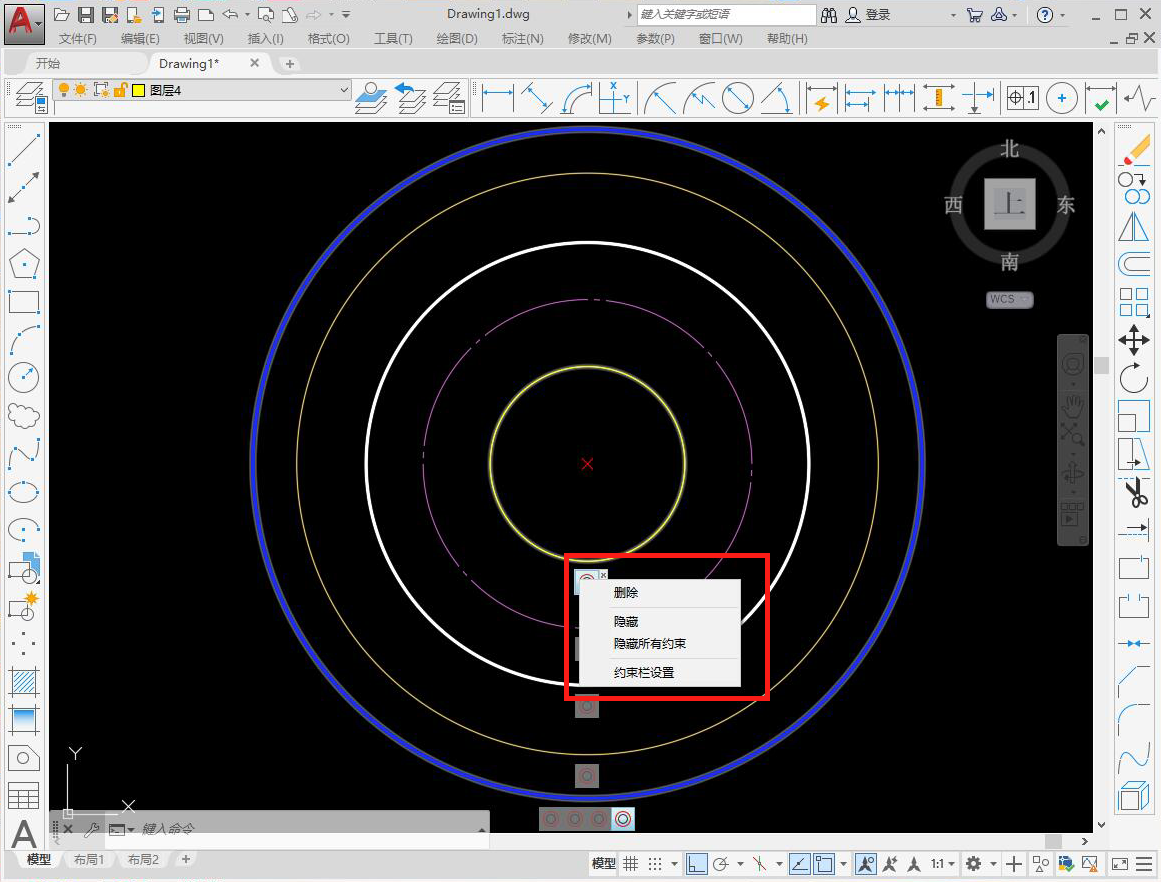
Task: Click the 北 direction on ViewCube compass
Action: coord(1009,149)
